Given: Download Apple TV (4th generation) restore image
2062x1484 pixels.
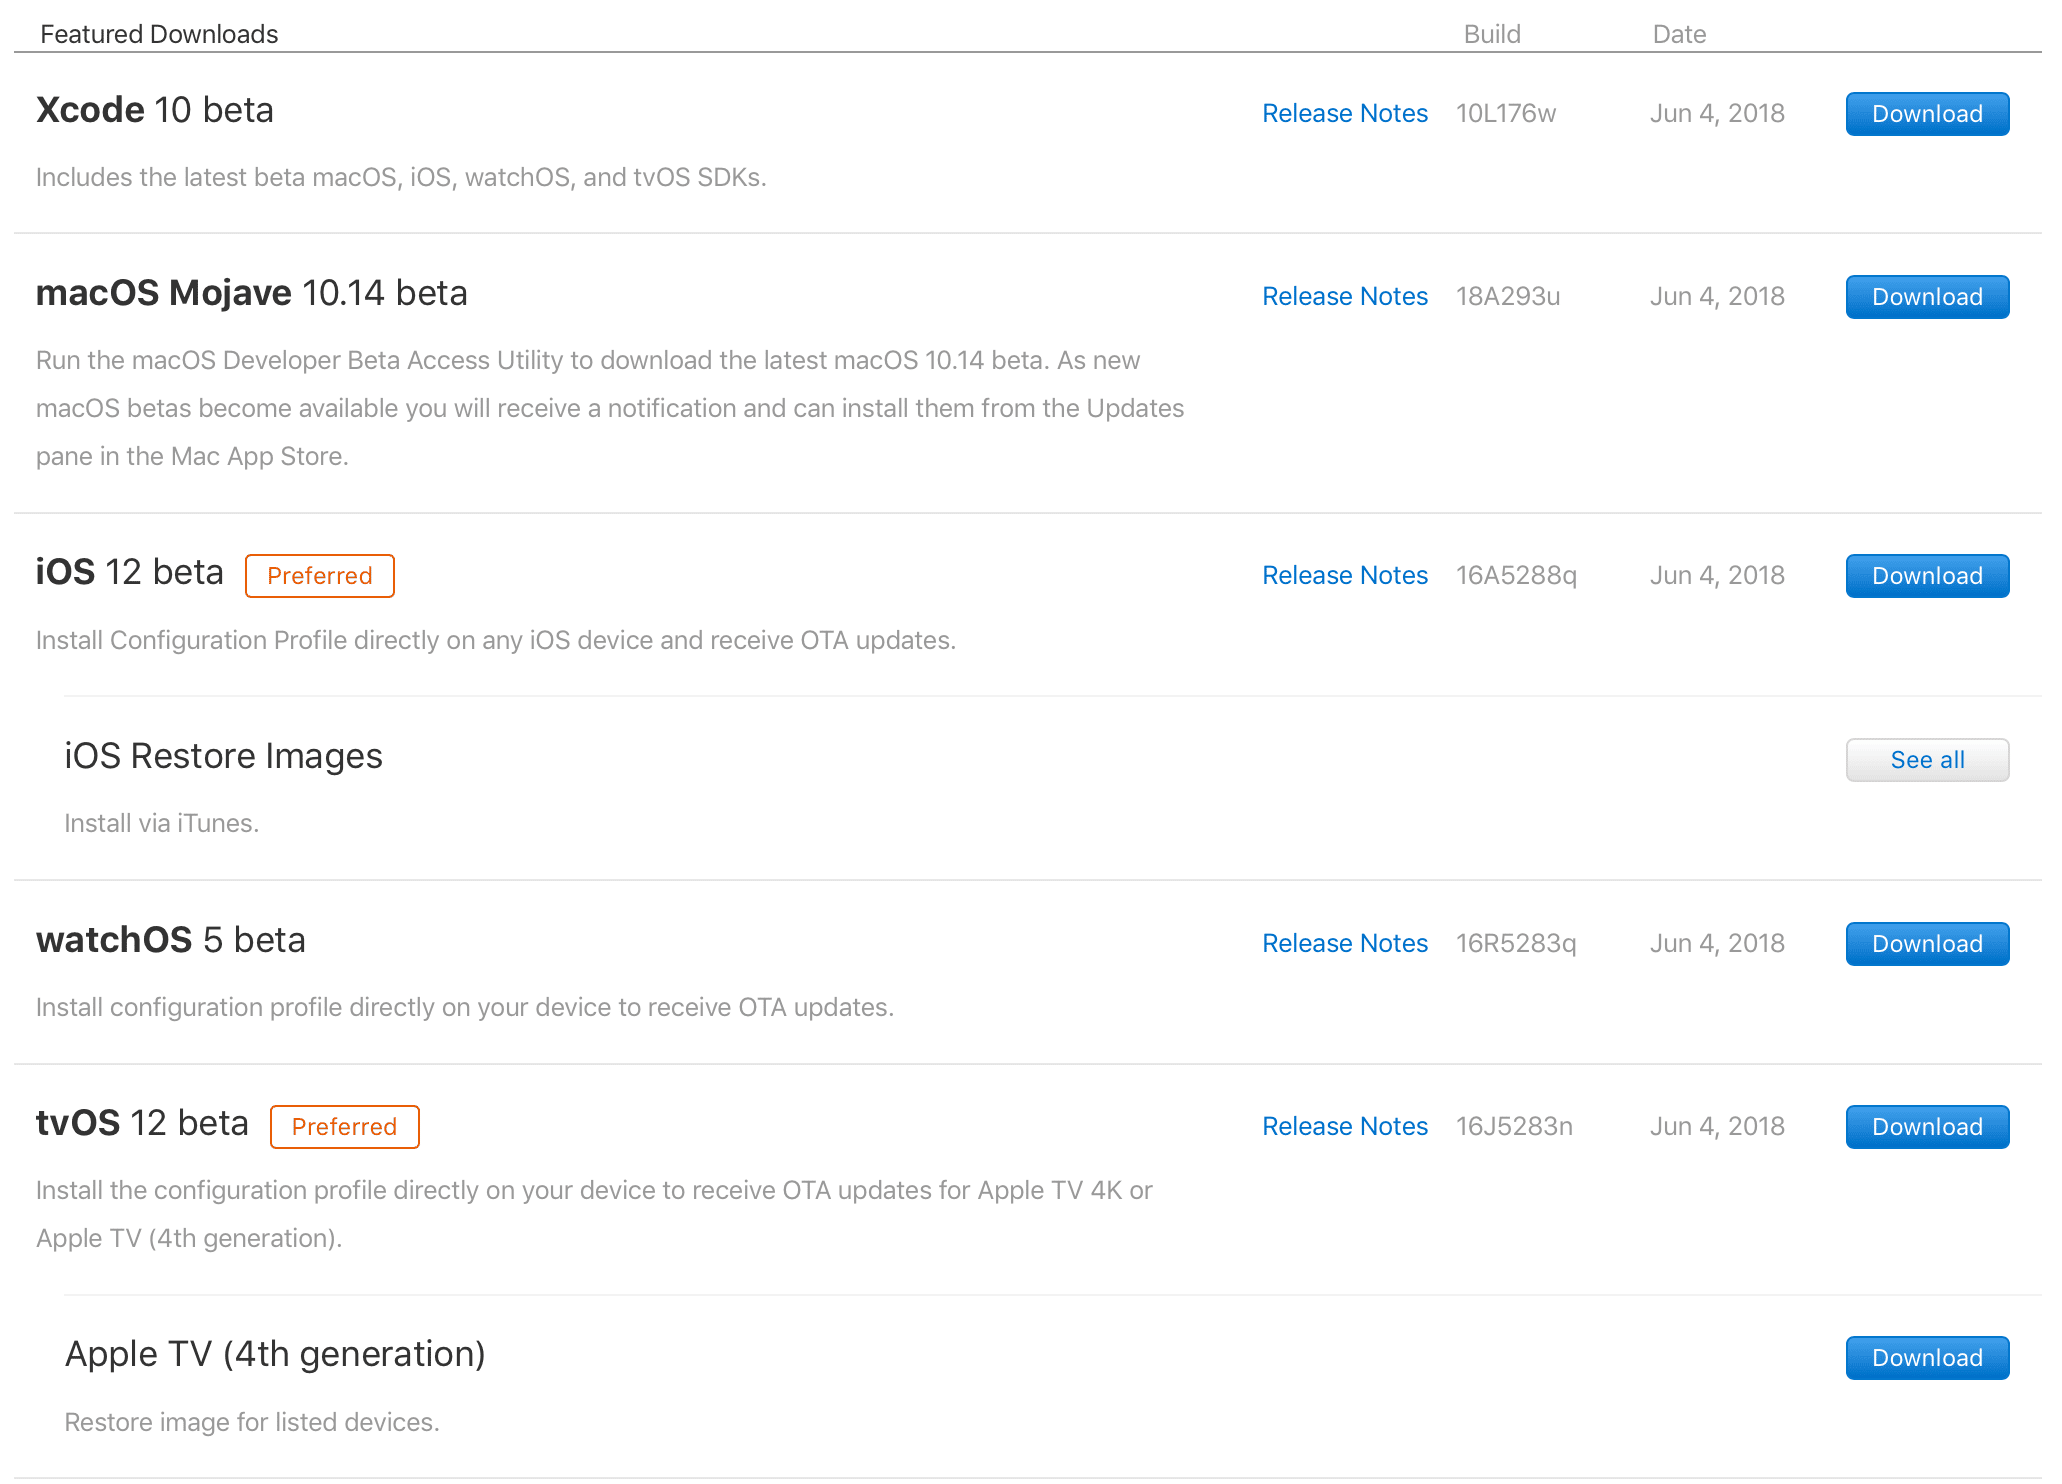Looking at the screenshot, I should [1927, 1358].
